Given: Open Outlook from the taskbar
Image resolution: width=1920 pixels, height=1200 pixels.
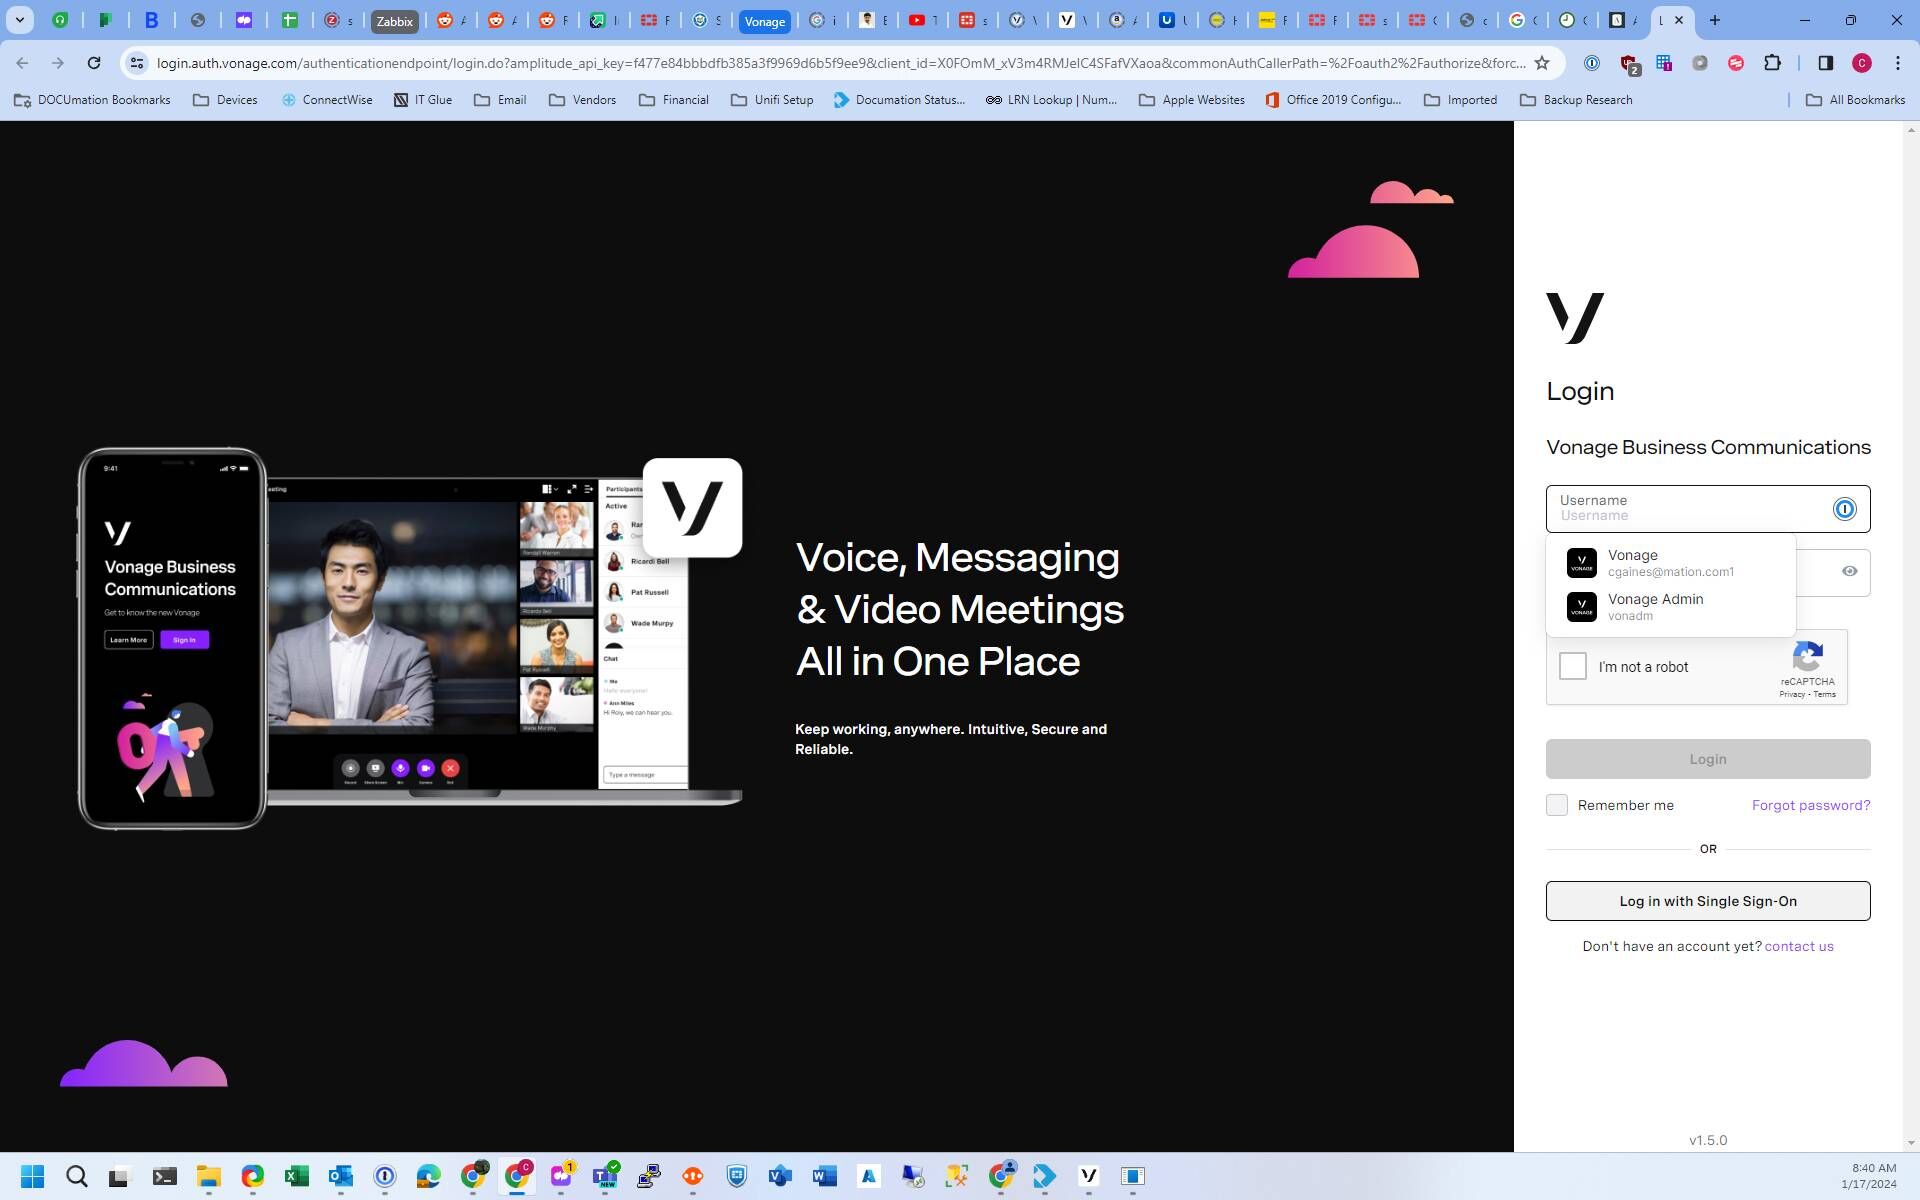Looking at the screenshot, I should 340,1176.
